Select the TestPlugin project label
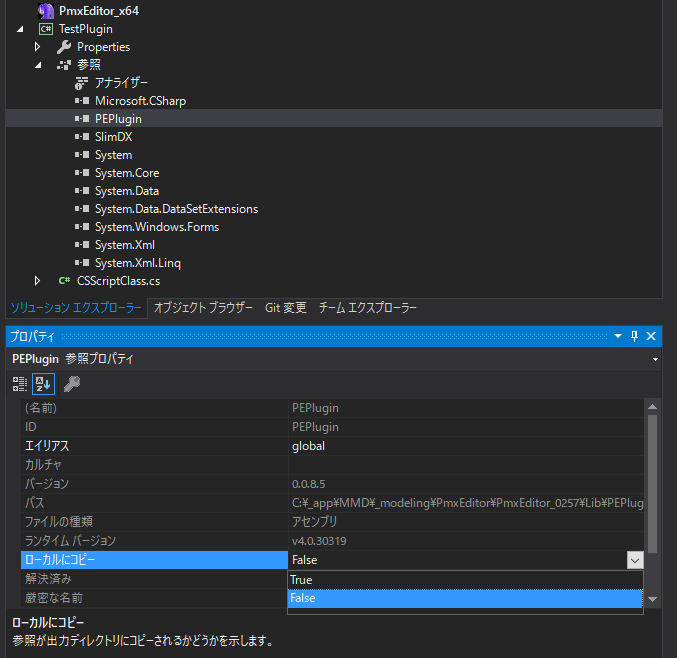This screenshot has width=677, height=658. click(x=86, y=29)
